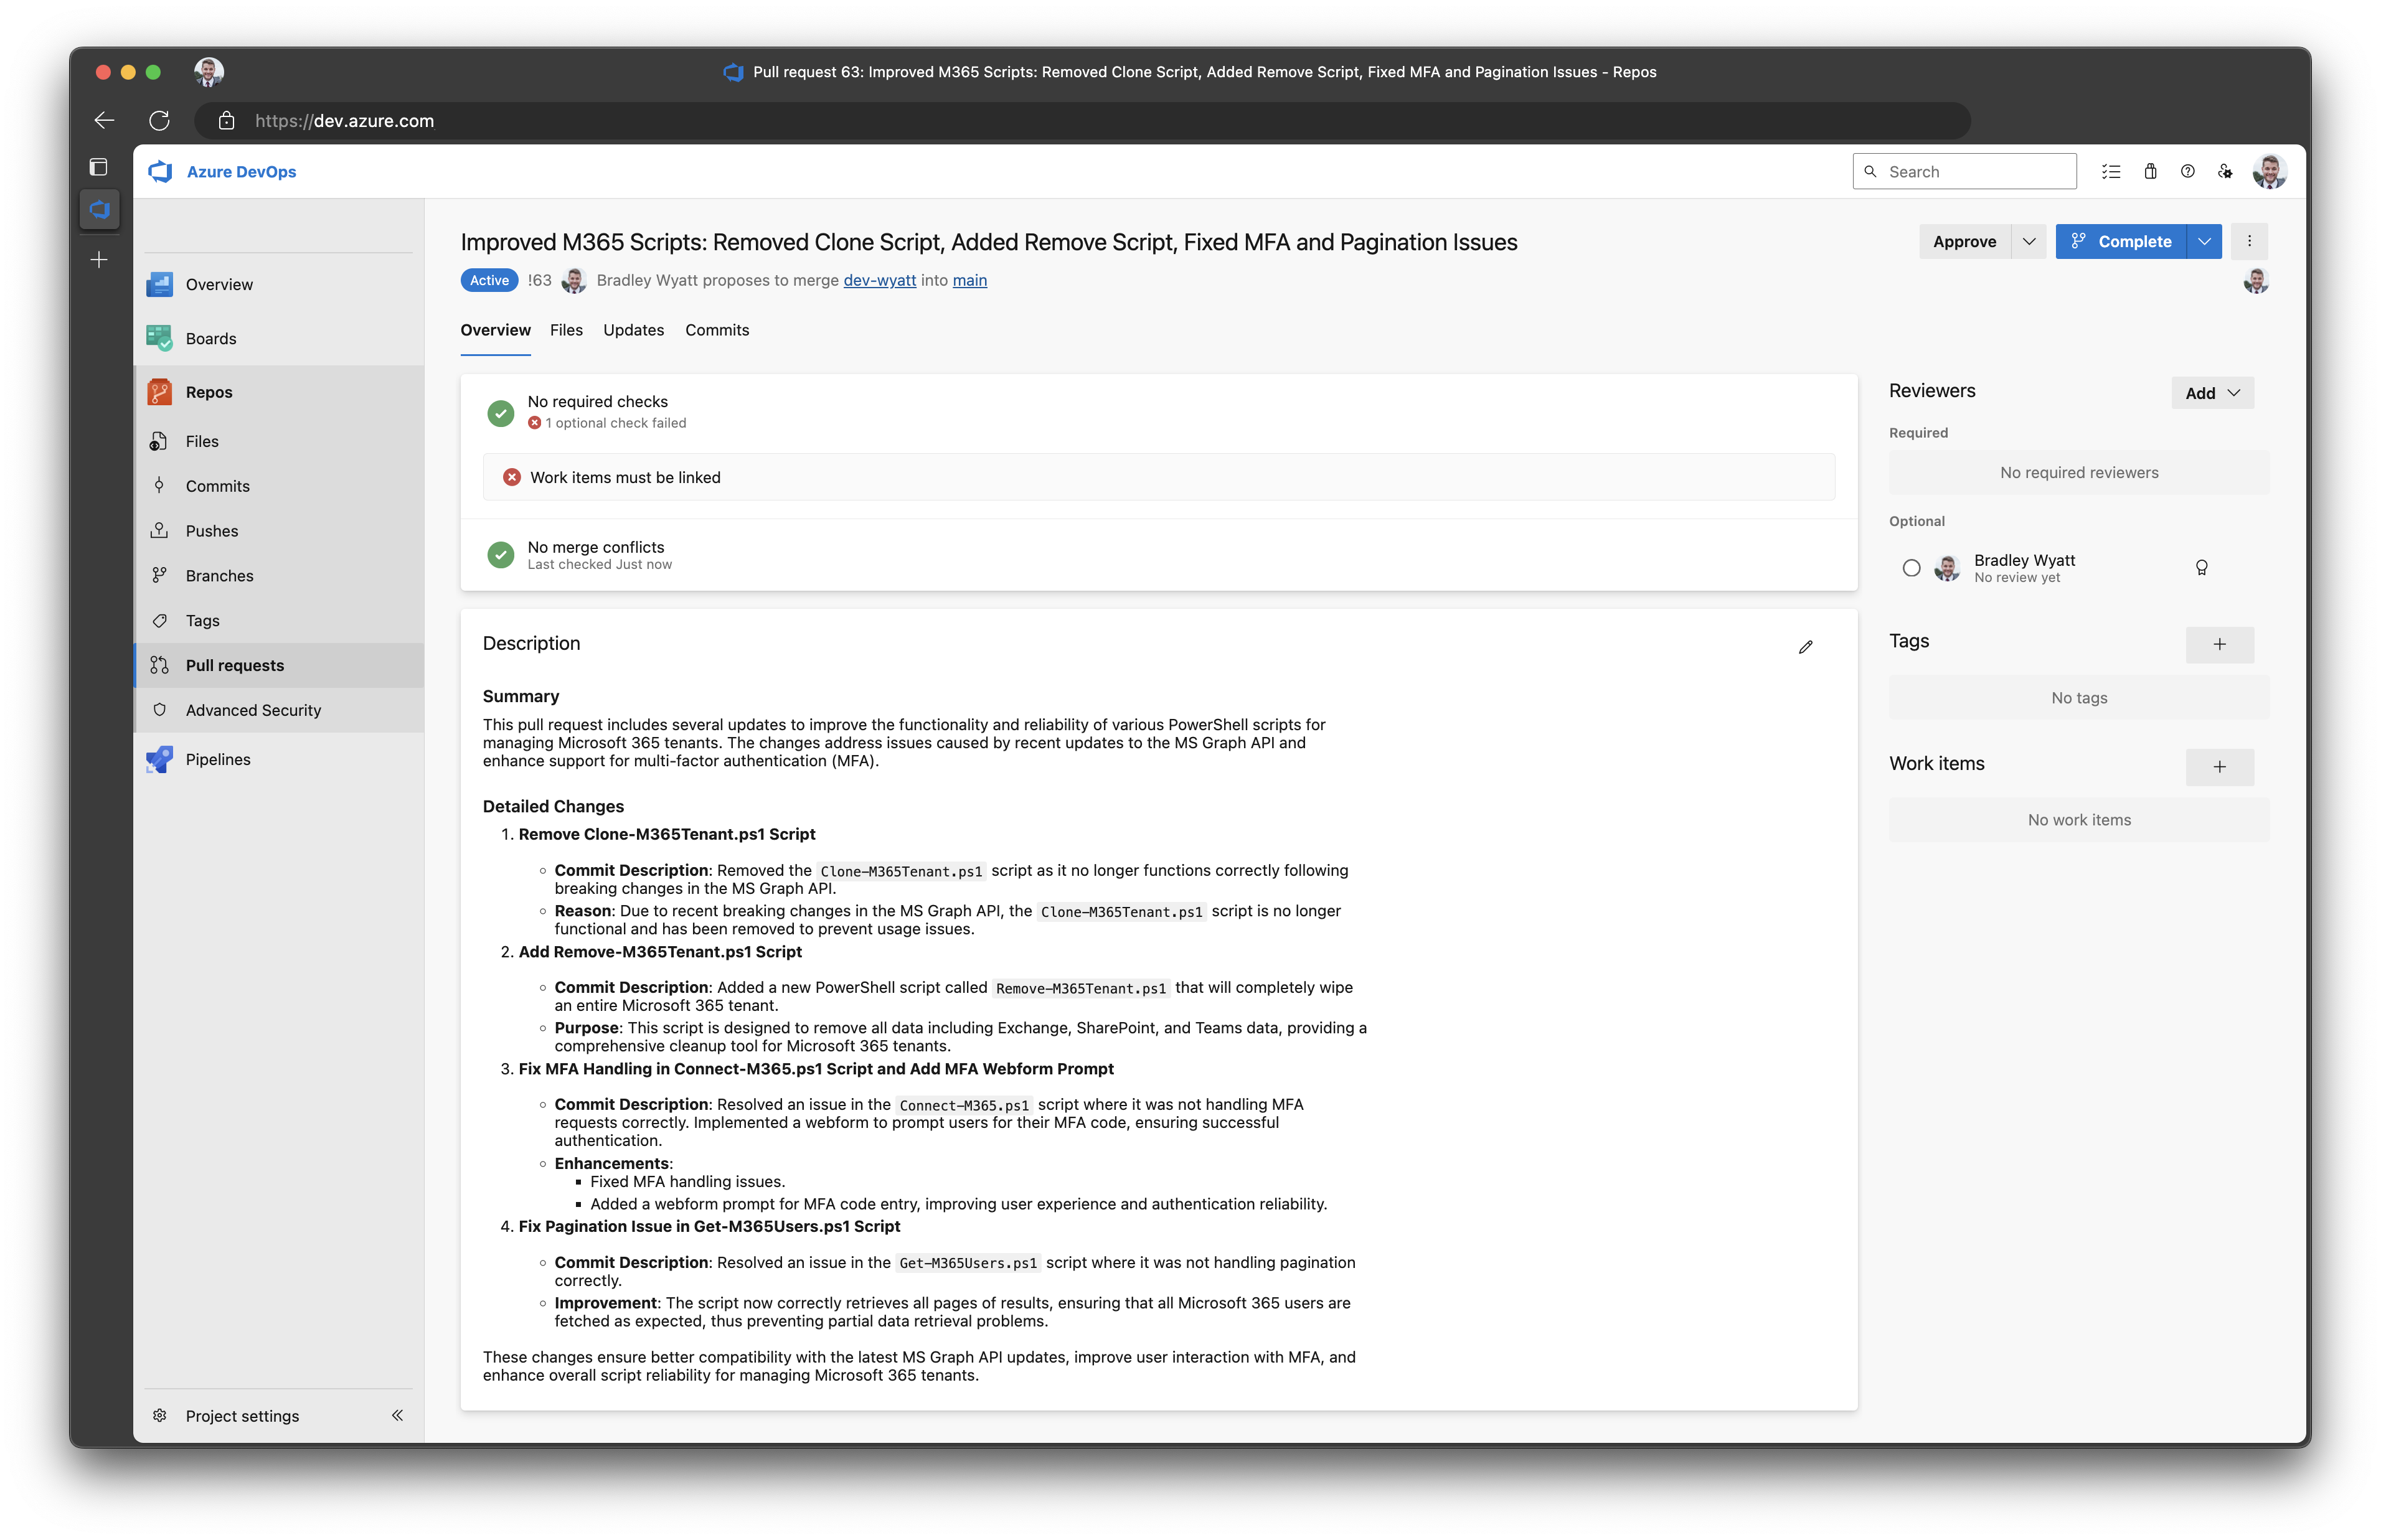This screenshot has width=2381, height=1540.
Task: Open user settings icon in header
Action: click(x=2226, y=171)
